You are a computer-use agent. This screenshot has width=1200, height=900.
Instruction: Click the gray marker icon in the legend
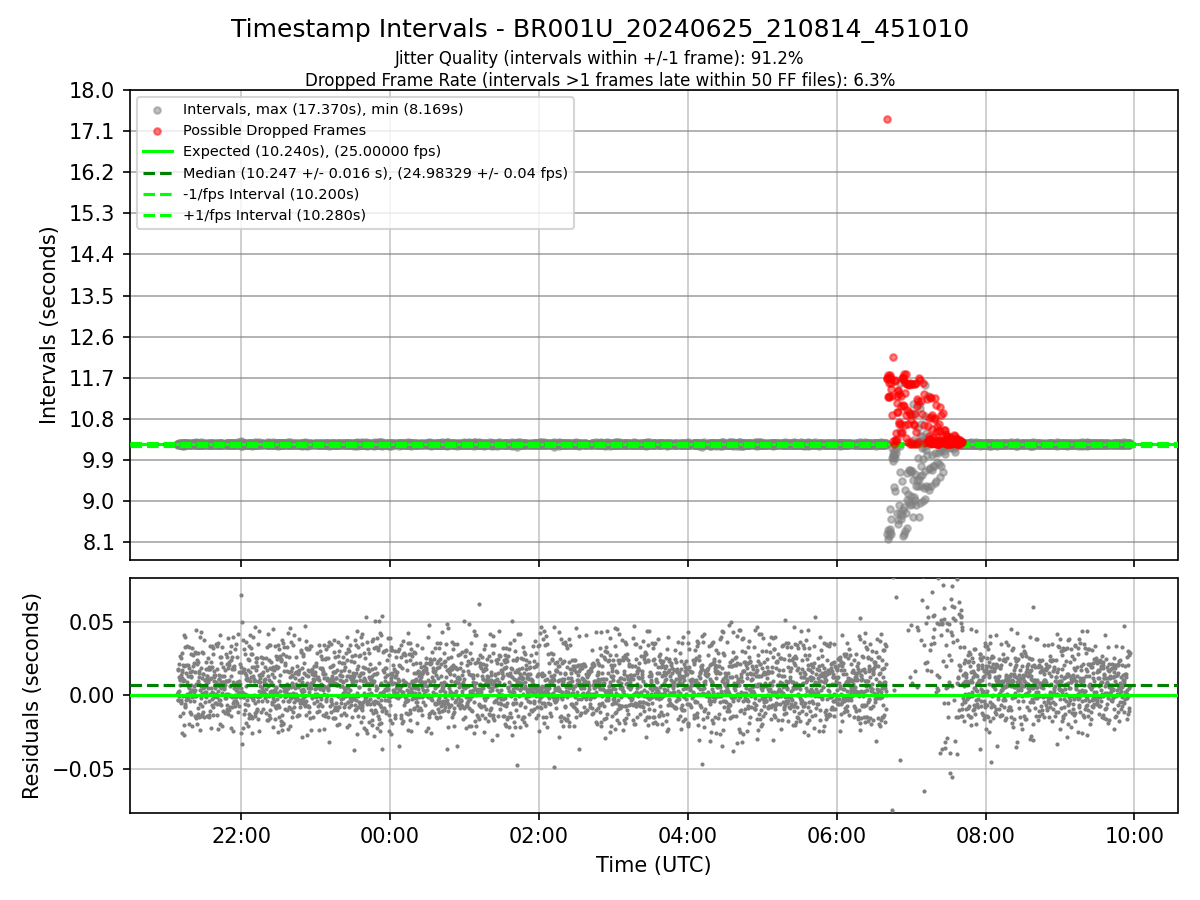point(158,109)
